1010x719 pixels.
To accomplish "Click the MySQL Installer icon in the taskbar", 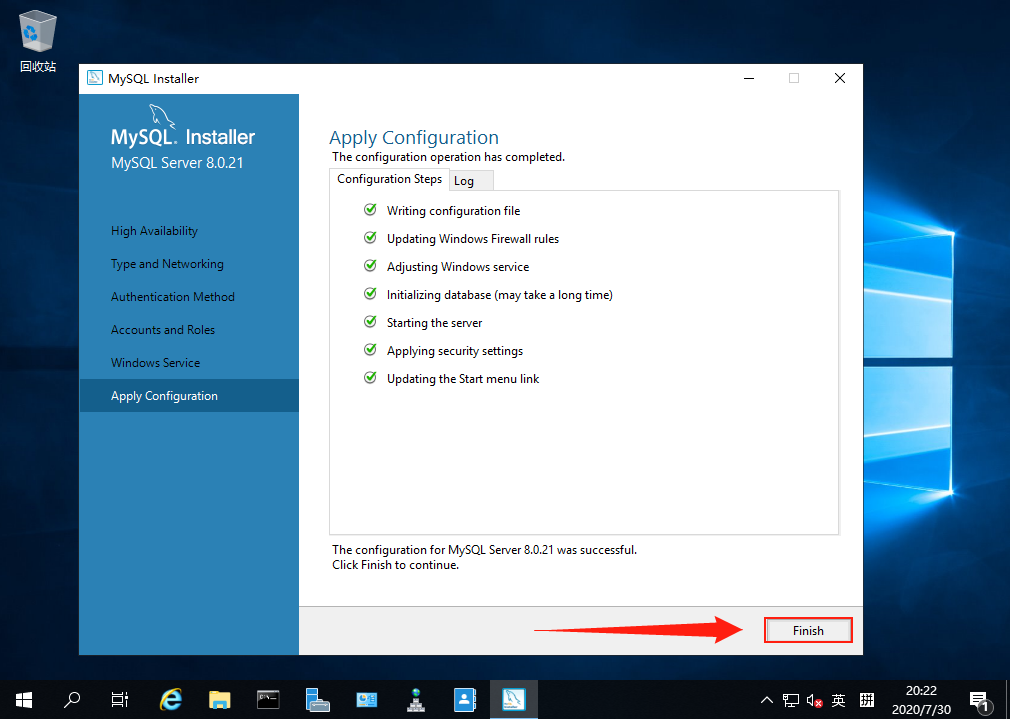I will [513, 699].
